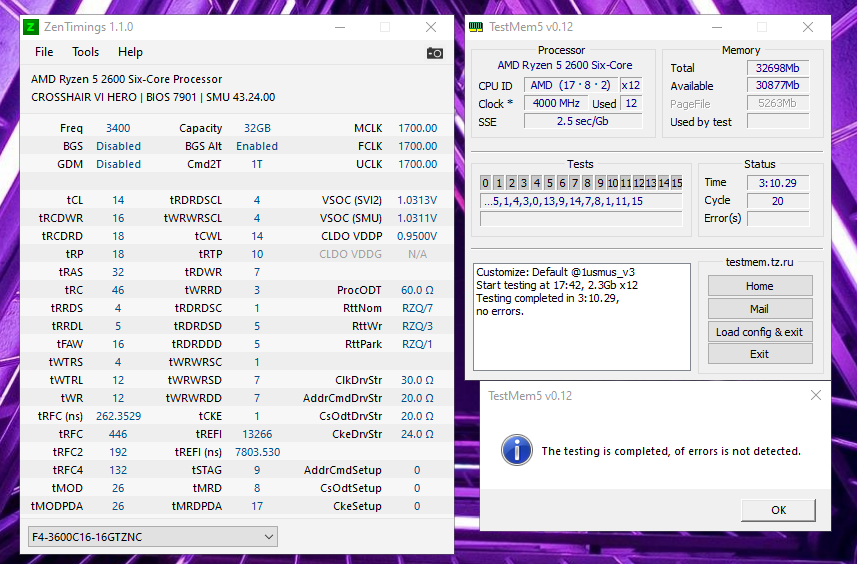Click the SSE 2.5 sec/Gb field
Screen dimensions: 857x564
click(x=583, y=121)
